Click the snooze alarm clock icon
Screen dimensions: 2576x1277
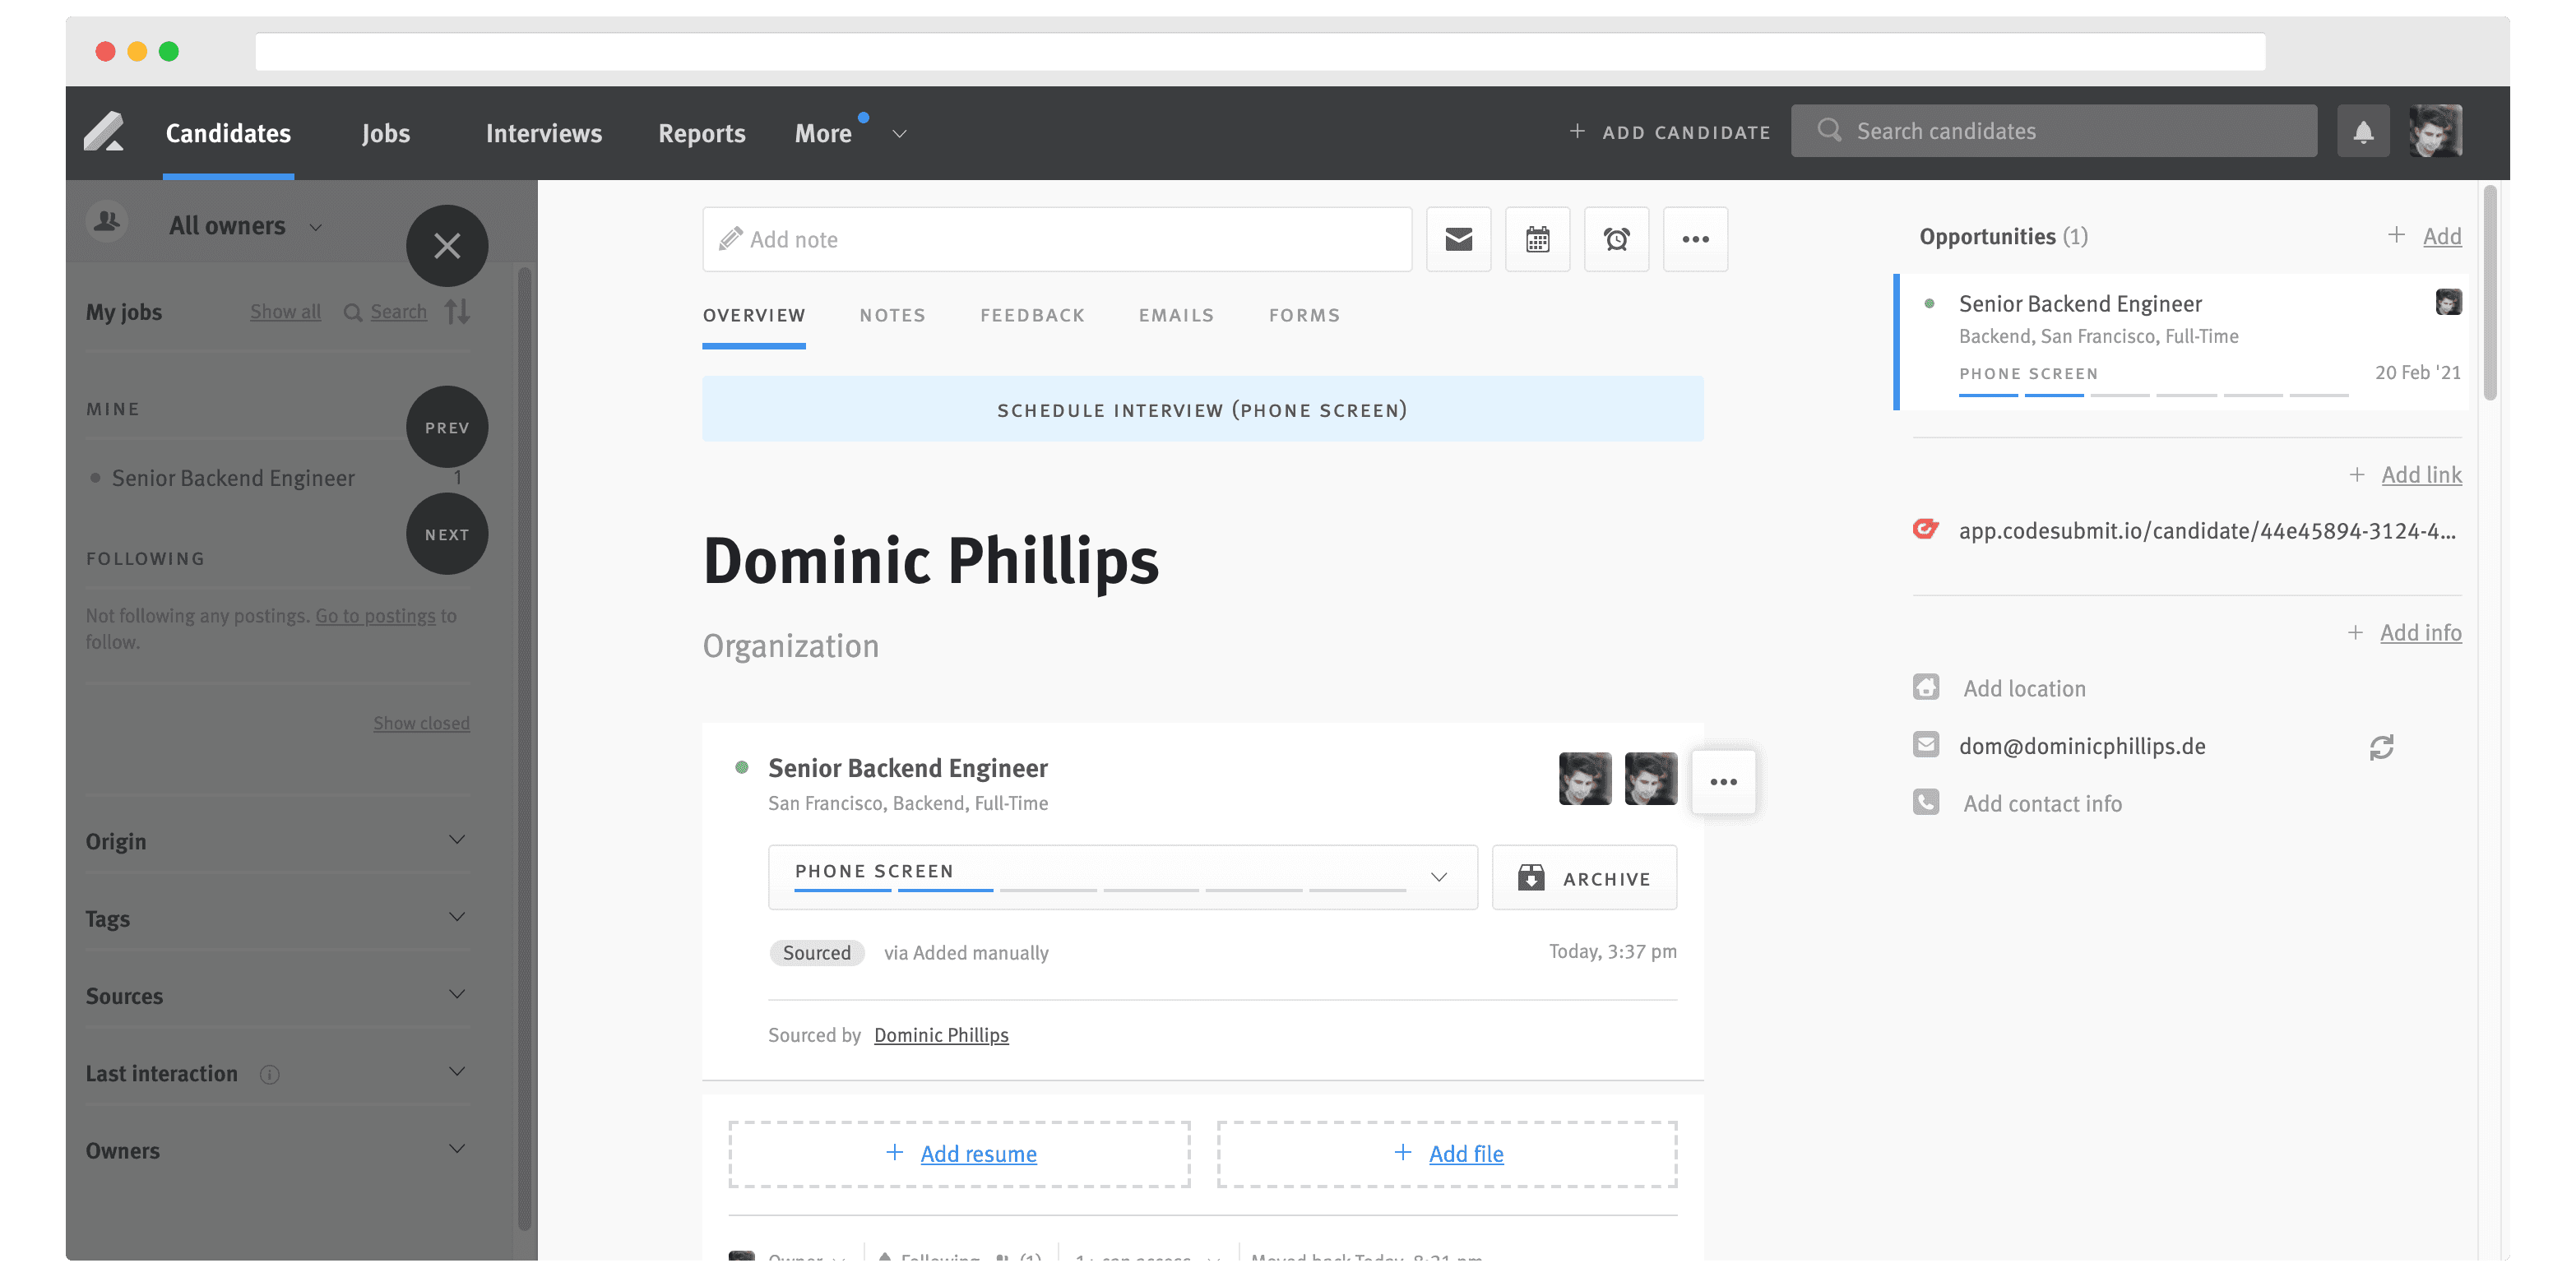pos(1616,239)
